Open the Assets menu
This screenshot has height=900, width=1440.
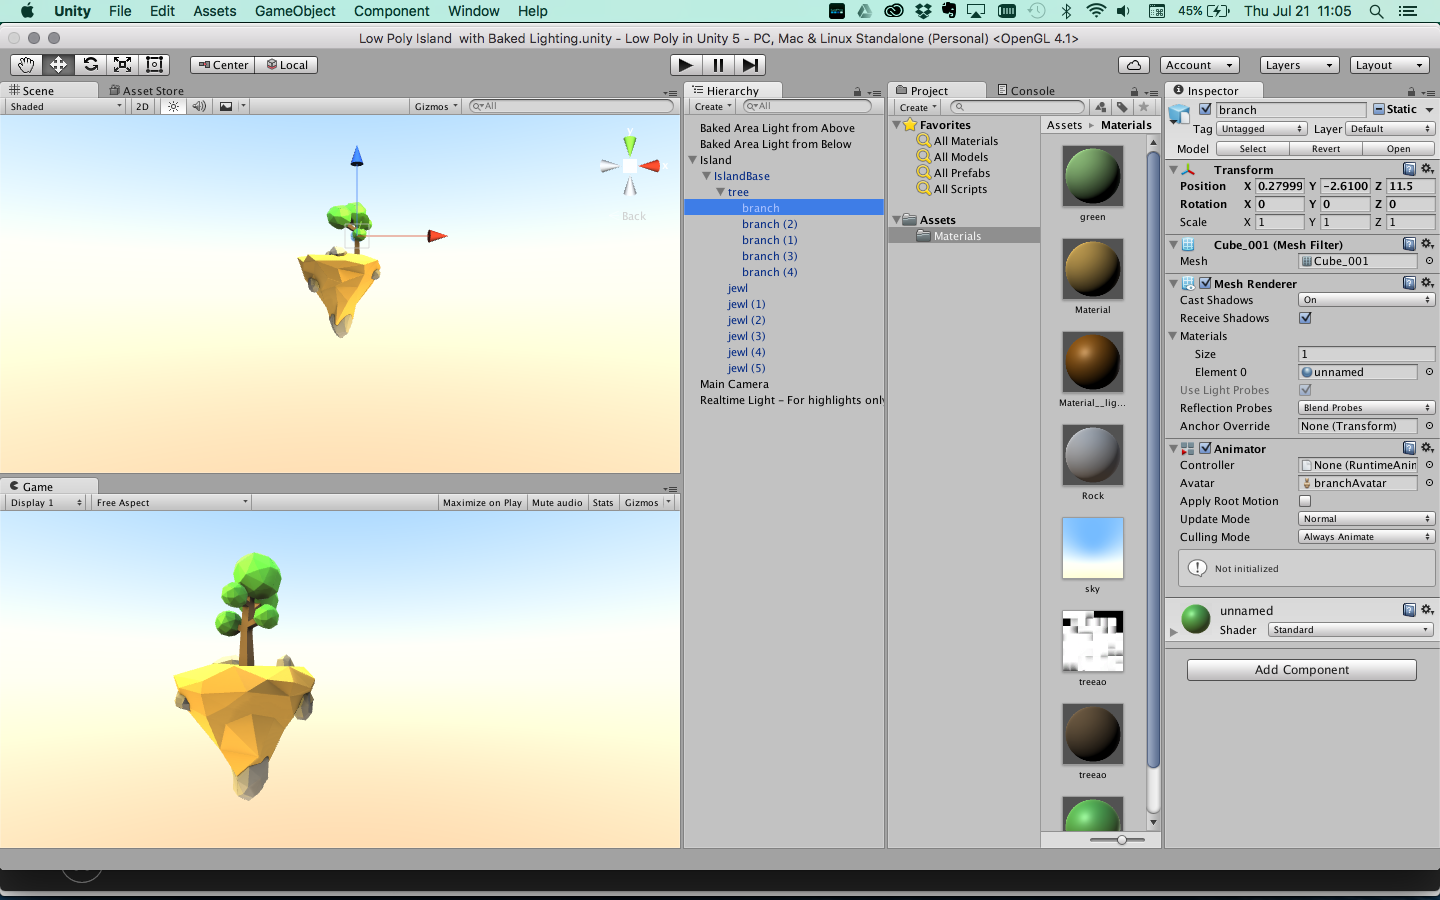[215, 11]
